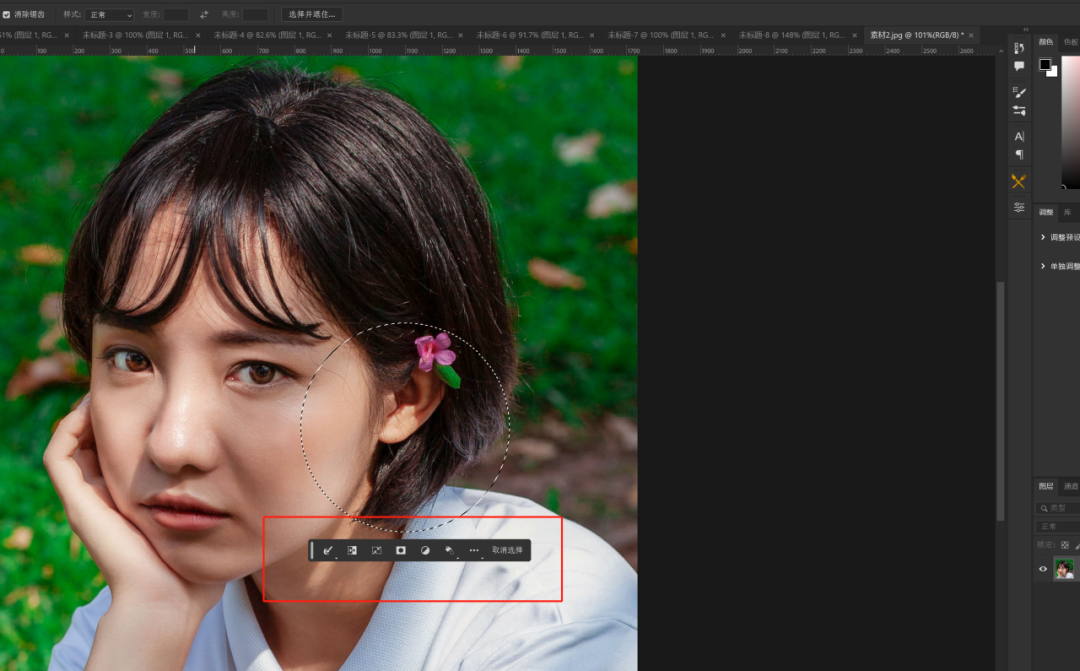
Task: Open the Brush Settings panel icon
Action: [x=1019, y=92]
